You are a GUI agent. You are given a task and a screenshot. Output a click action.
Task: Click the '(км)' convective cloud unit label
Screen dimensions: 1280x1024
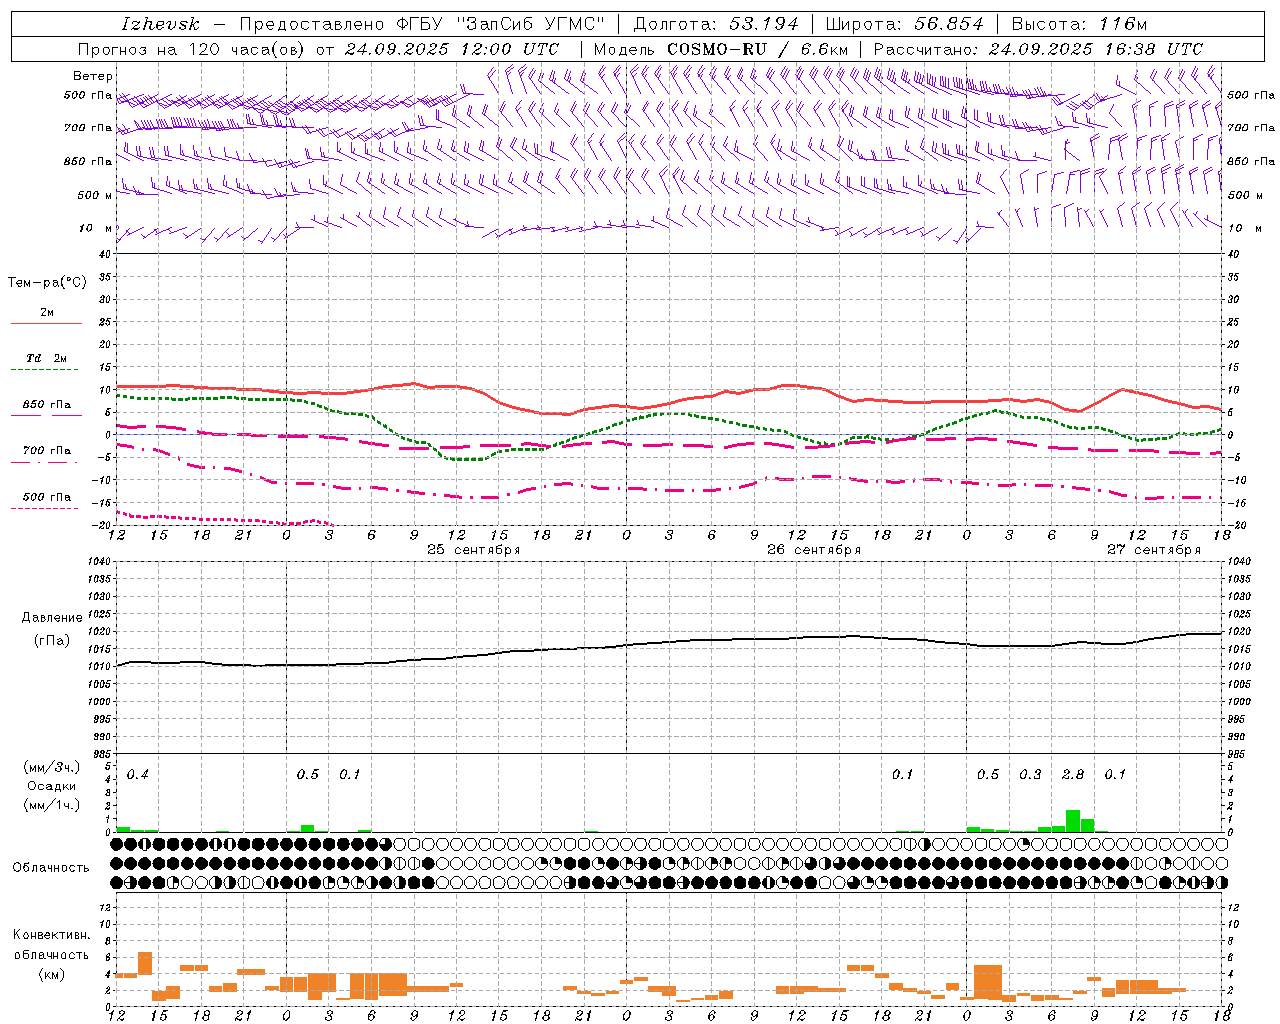[x=51, y=974]
